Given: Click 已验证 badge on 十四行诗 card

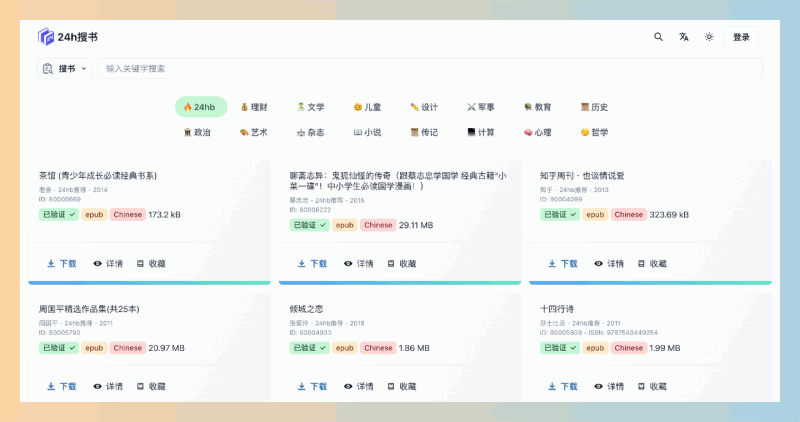Looking at the screenshot, I should [560, 348].
